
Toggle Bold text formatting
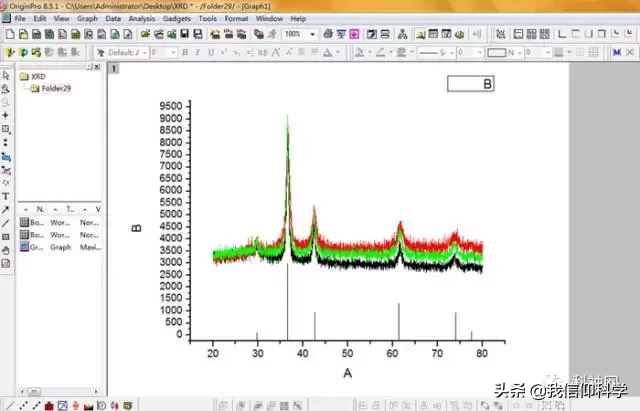(x=185, y=52)
